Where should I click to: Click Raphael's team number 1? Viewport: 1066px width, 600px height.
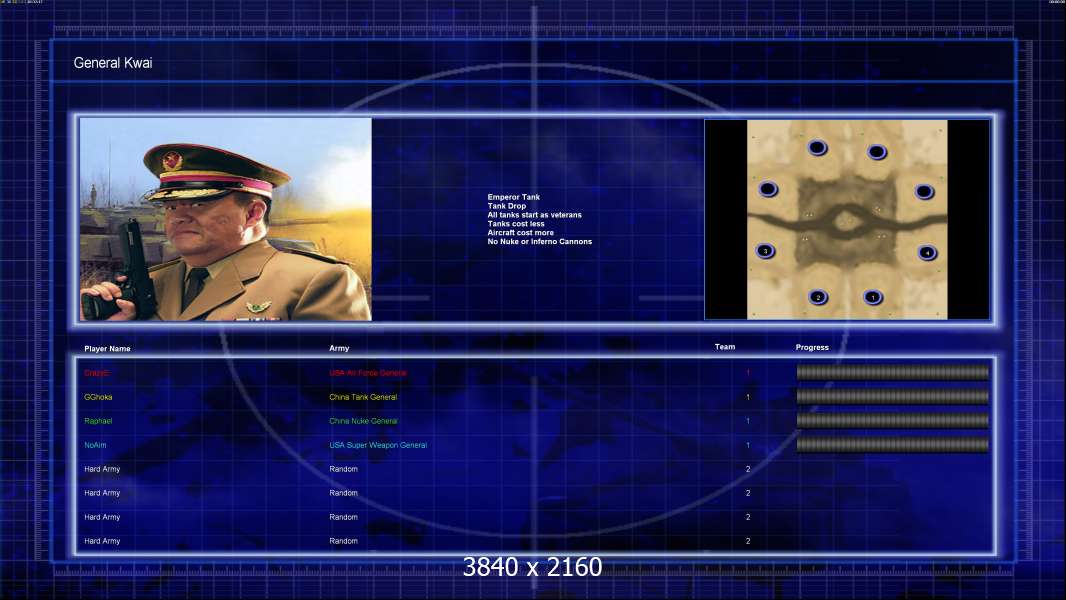748,421
